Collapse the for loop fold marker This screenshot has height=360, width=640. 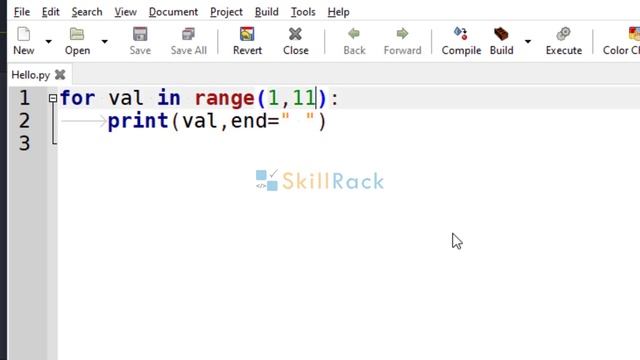(53, 98)
